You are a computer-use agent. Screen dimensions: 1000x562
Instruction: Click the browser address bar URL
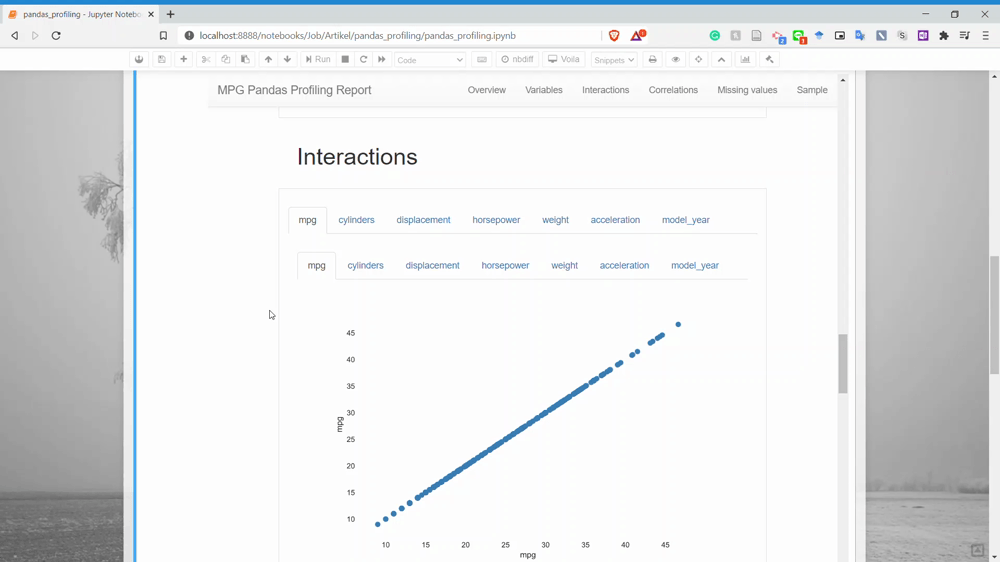pyautogui.click(x=357, y=36)
